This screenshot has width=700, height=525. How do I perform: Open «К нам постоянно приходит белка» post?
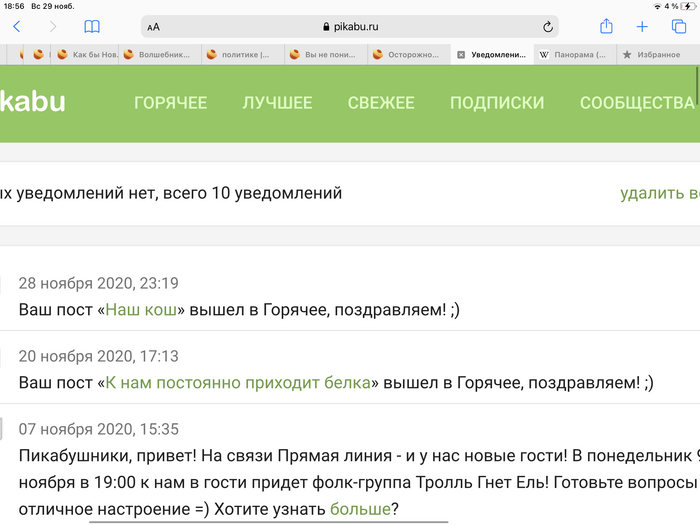pos(238,382)
